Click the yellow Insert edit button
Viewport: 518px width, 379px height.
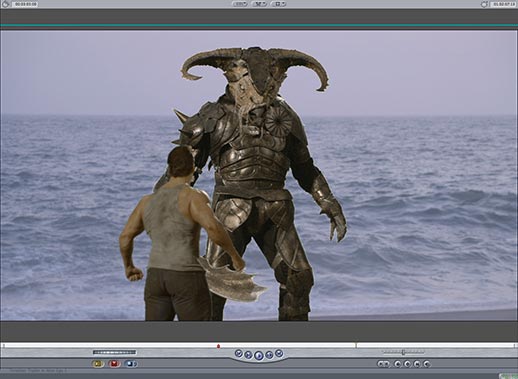pos(98,364)
